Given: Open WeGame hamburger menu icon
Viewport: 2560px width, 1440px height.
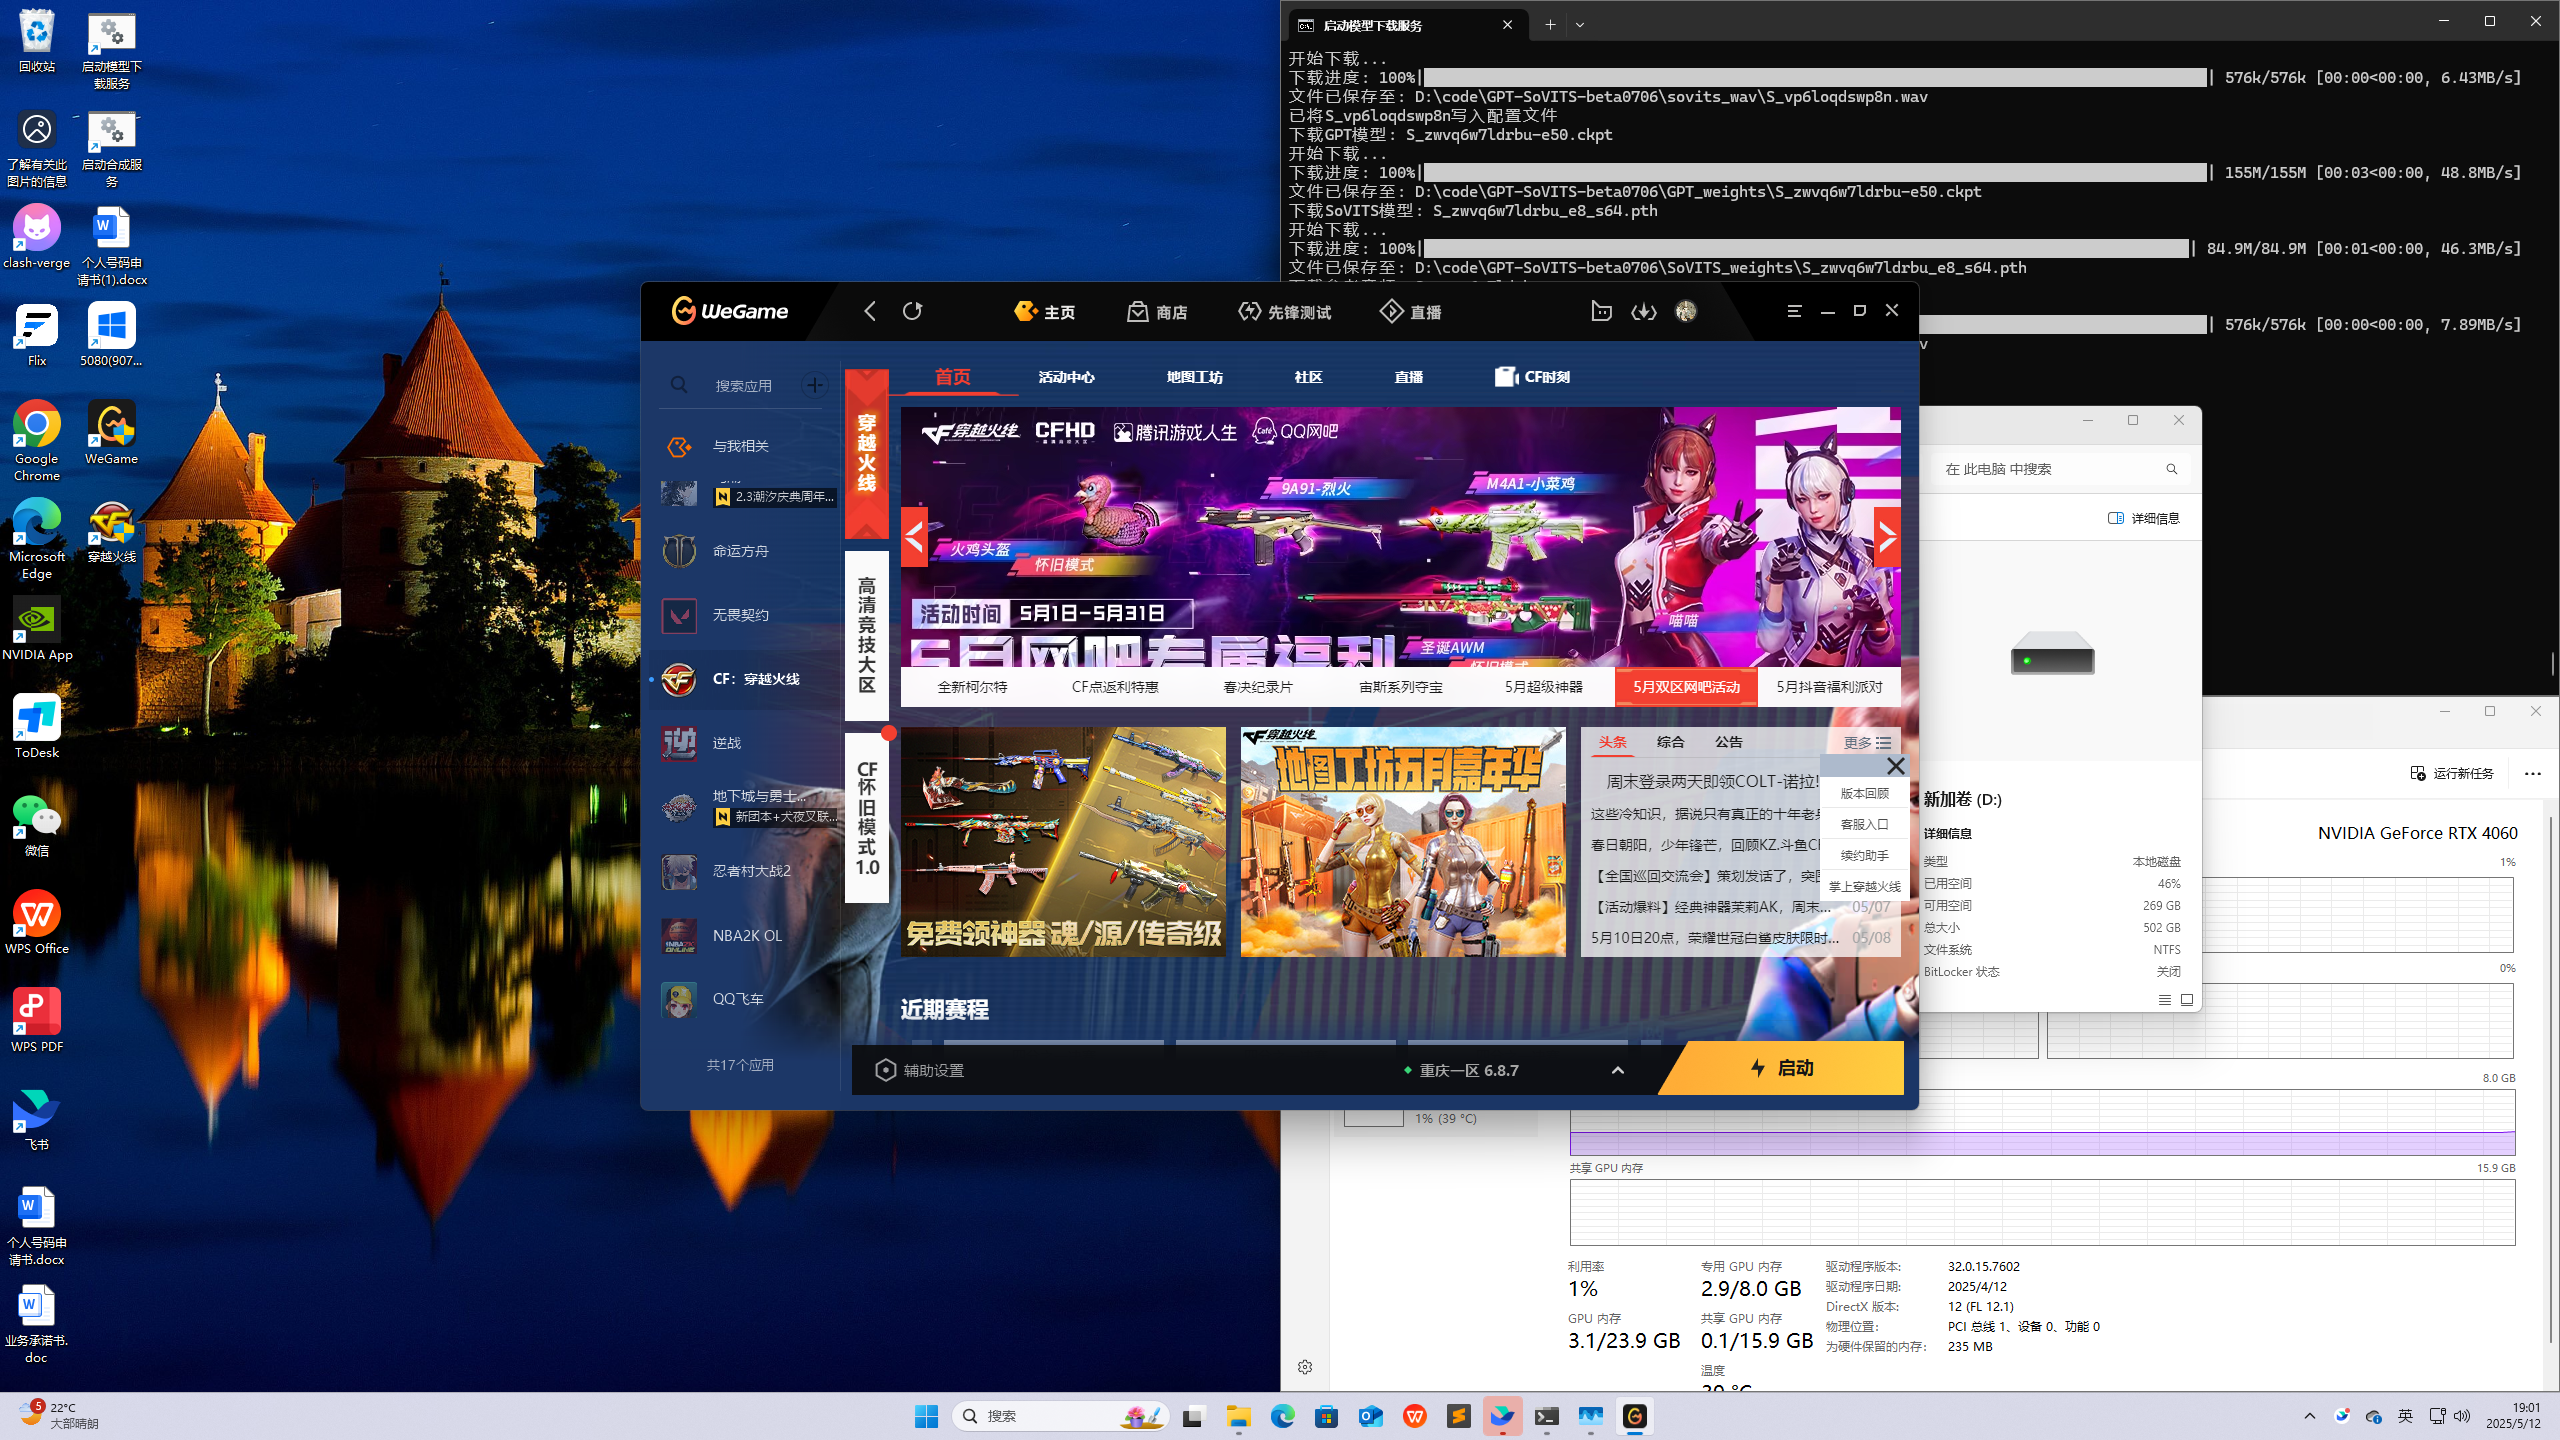Looking at the screenshot, I should [1794, 311].
